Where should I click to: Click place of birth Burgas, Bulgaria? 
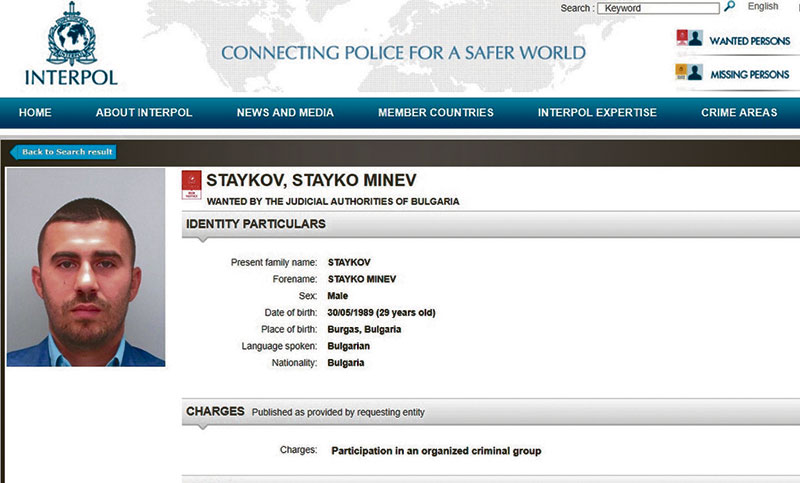(364, 329)
